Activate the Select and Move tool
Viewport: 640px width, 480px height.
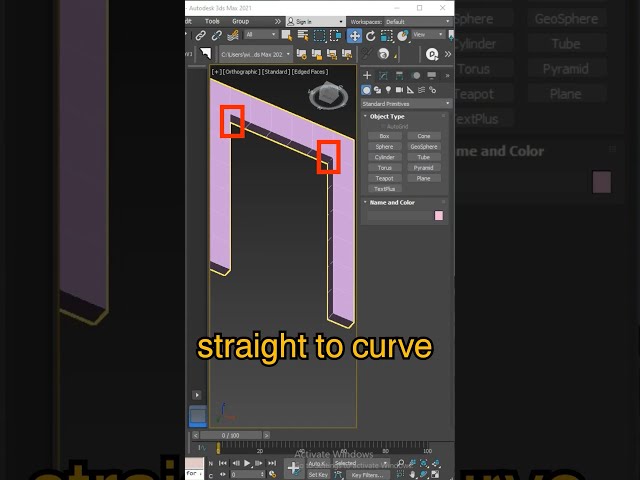pos(354,36)
